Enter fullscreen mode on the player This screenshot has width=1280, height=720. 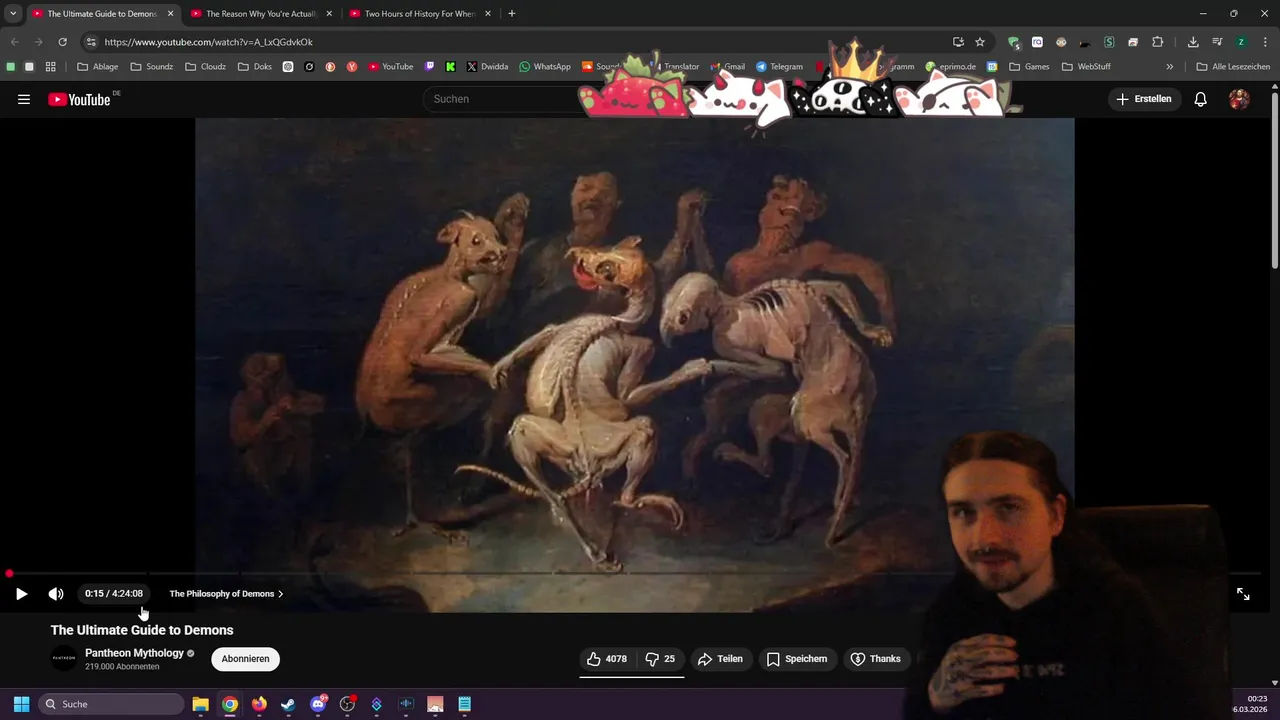pos(1243,594)
